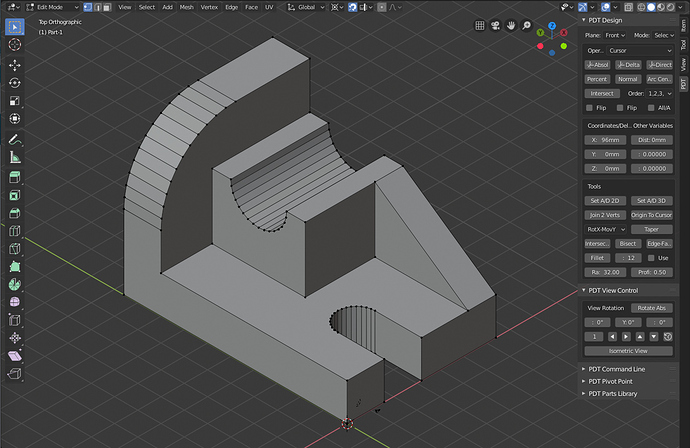Choose the Rotate tool

(15, 83)
